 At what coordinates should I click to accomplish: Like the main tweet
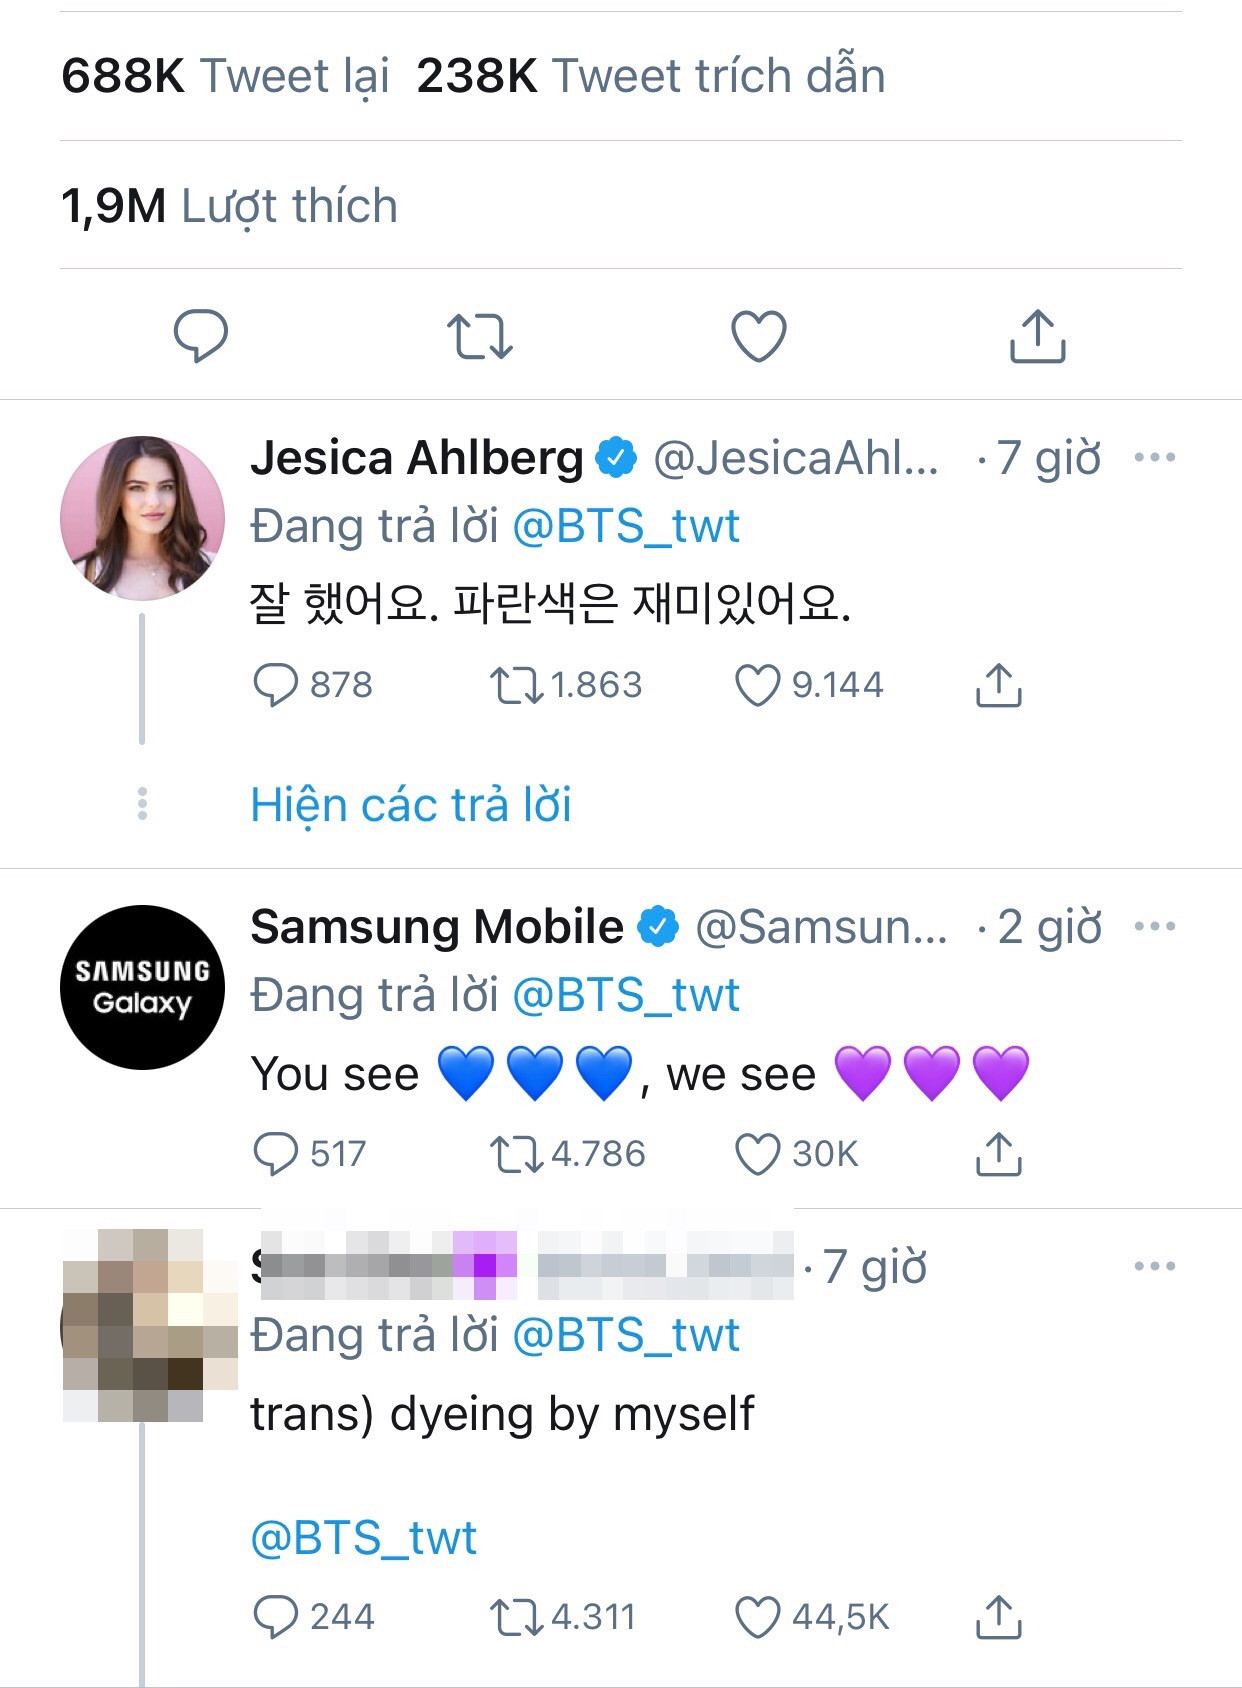(760, 337)
